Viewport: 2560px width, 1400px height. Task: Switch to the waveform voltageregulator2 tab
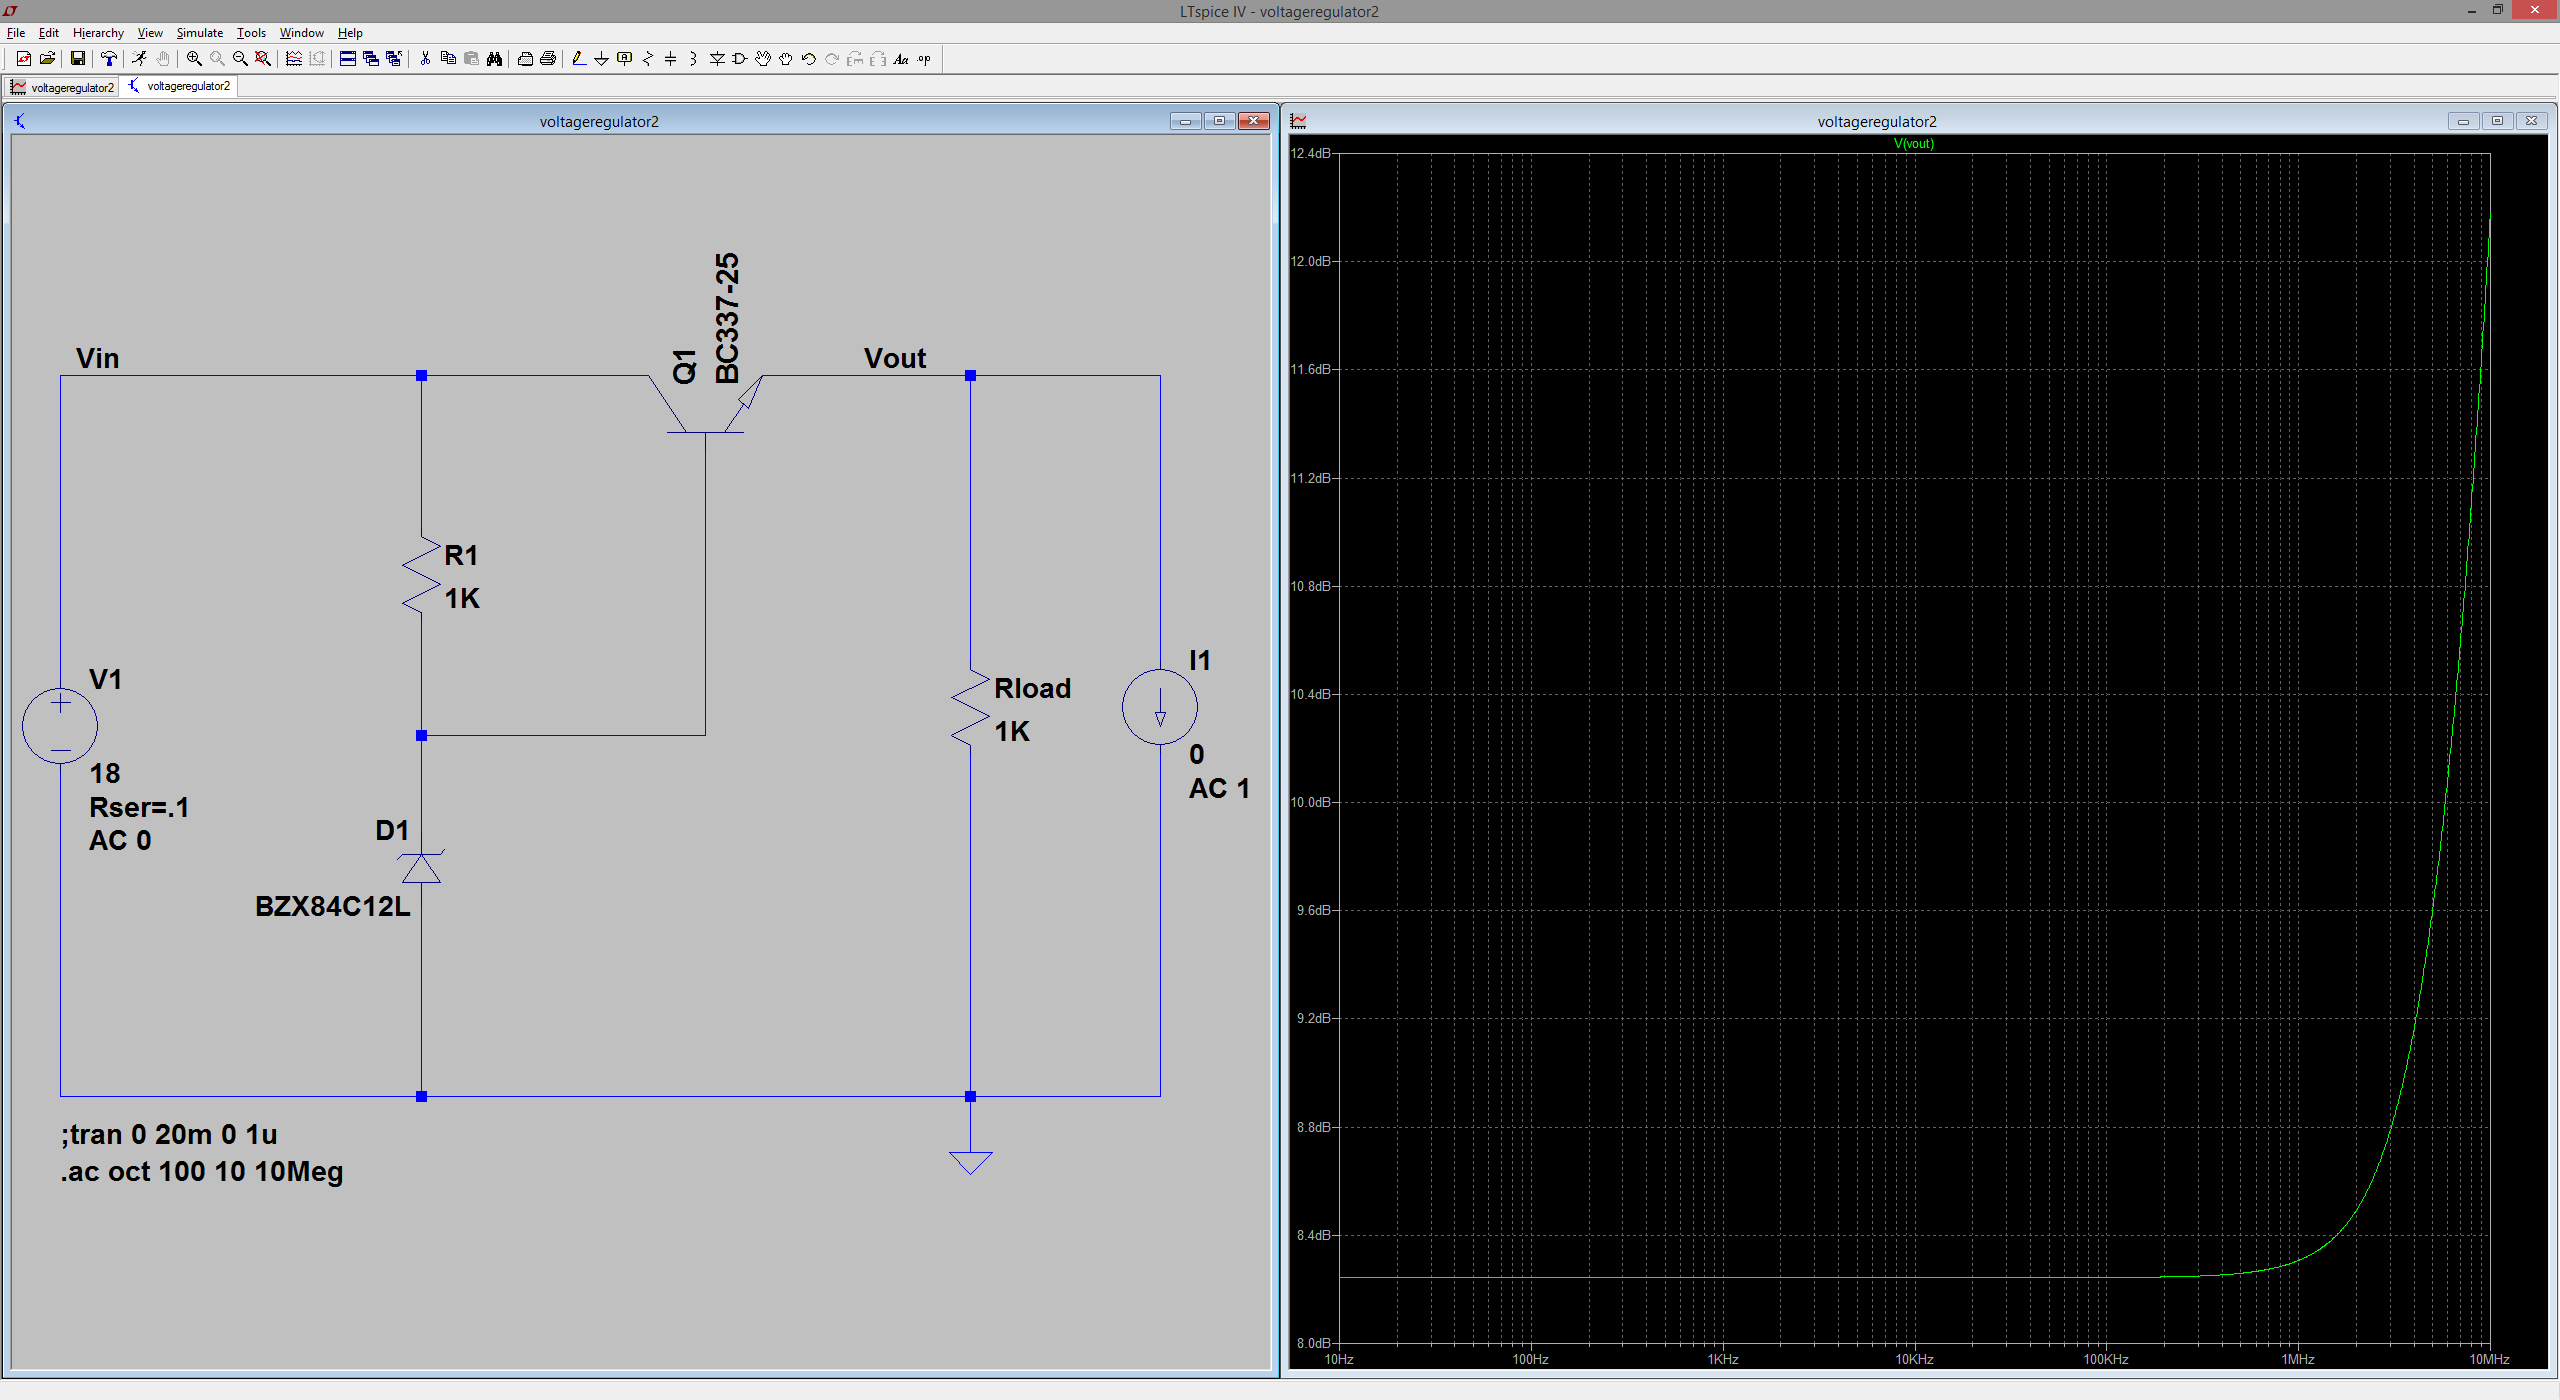click(62, 87)
